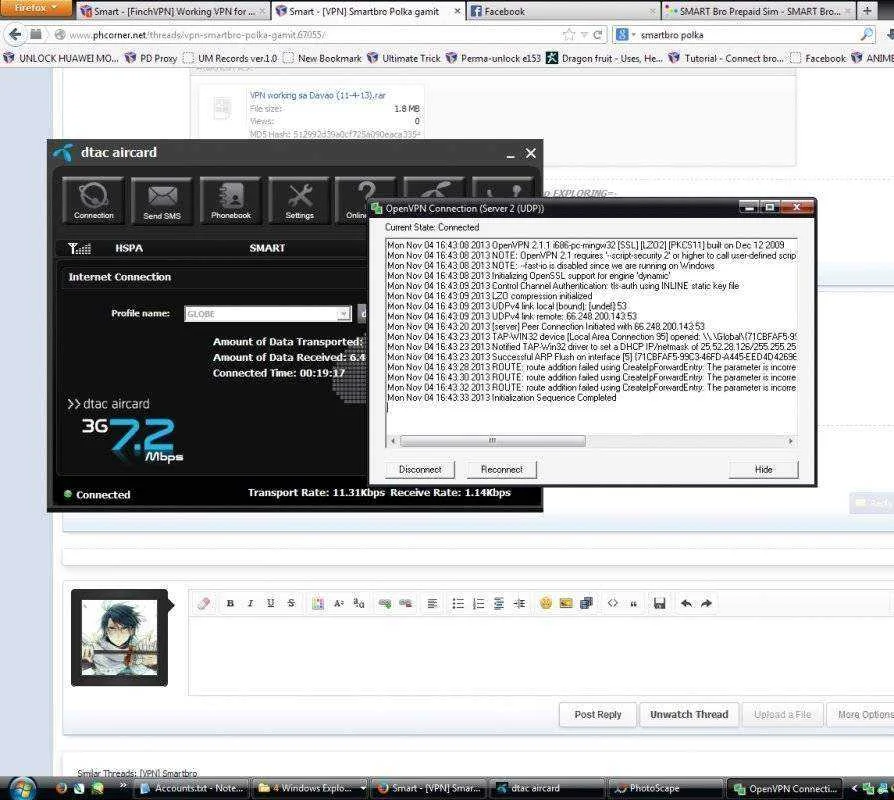The image size is (894, 800).
Task: Open the font size option
Action: pos(339,603)
